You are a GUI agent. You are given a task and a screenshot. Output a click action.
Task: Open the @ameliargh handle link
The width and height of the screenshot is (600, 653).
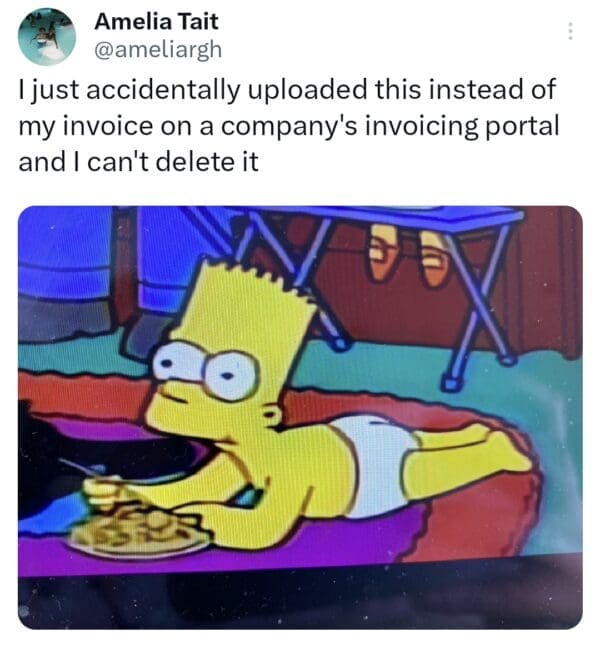tap(158, 50)
